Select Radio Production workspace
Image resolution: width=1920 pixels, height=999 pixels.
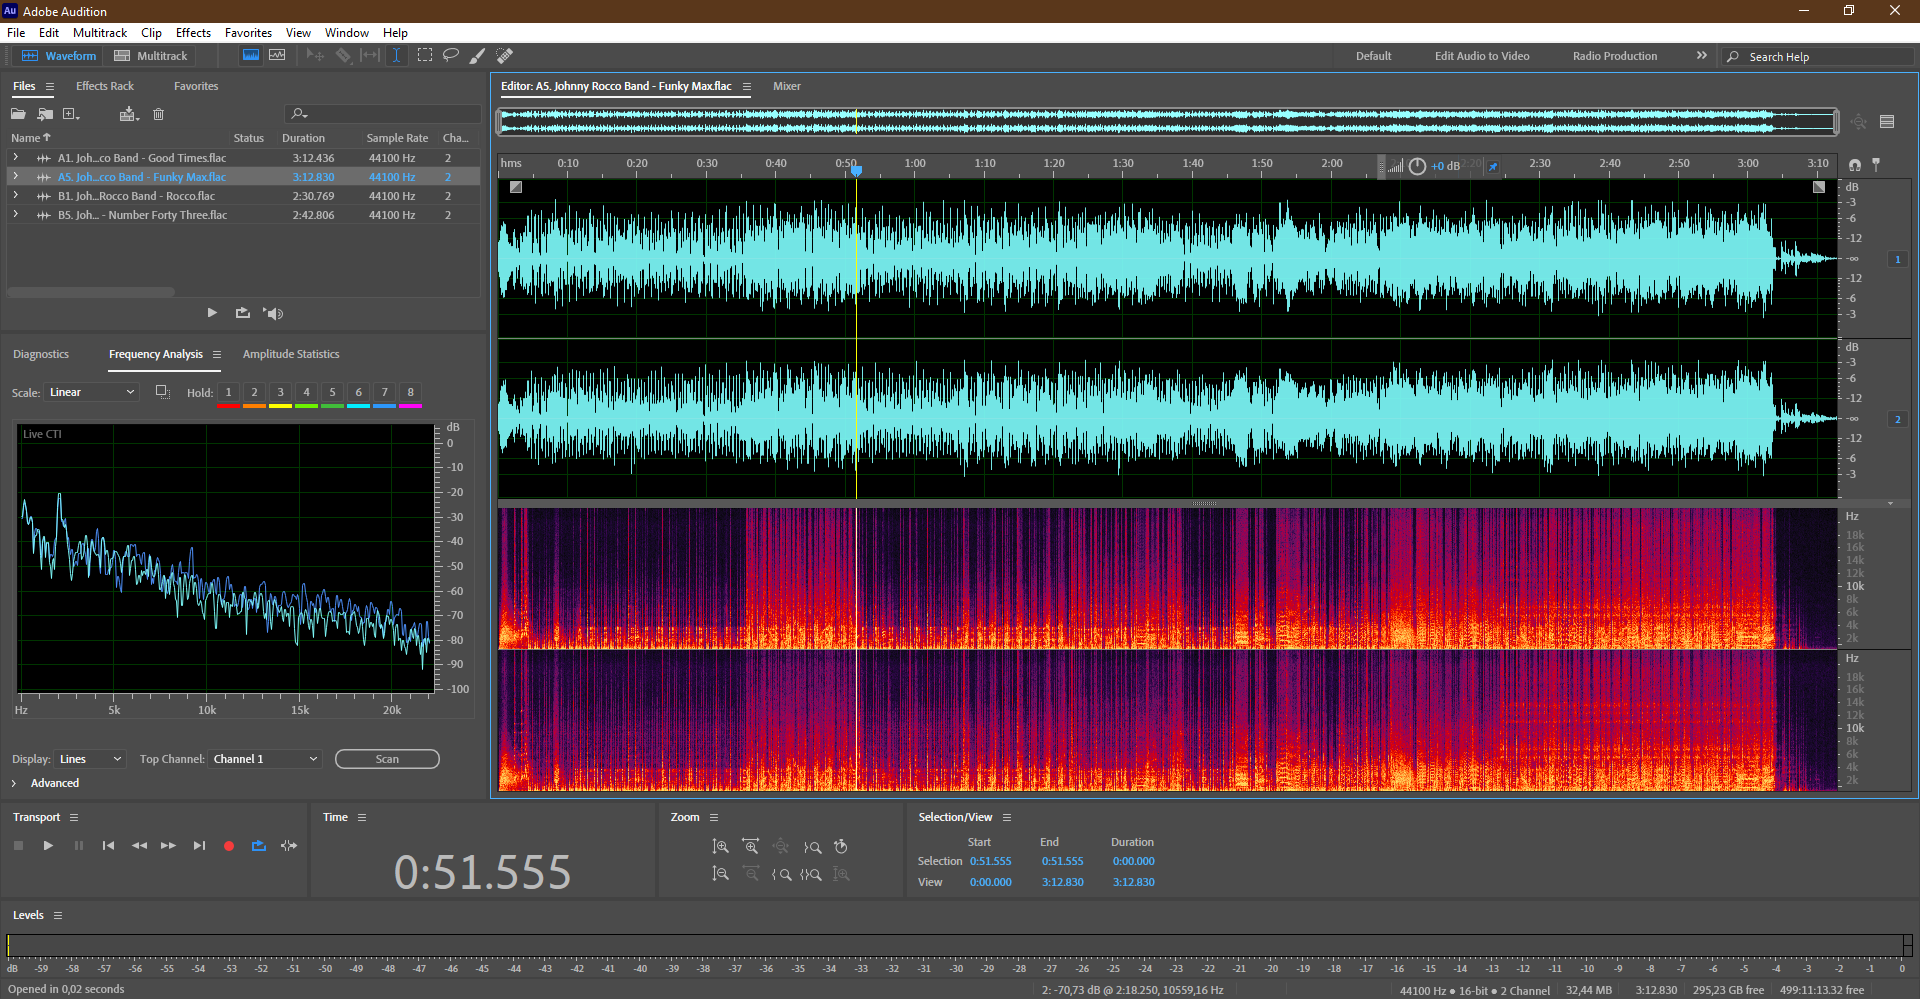(1615, 56)
